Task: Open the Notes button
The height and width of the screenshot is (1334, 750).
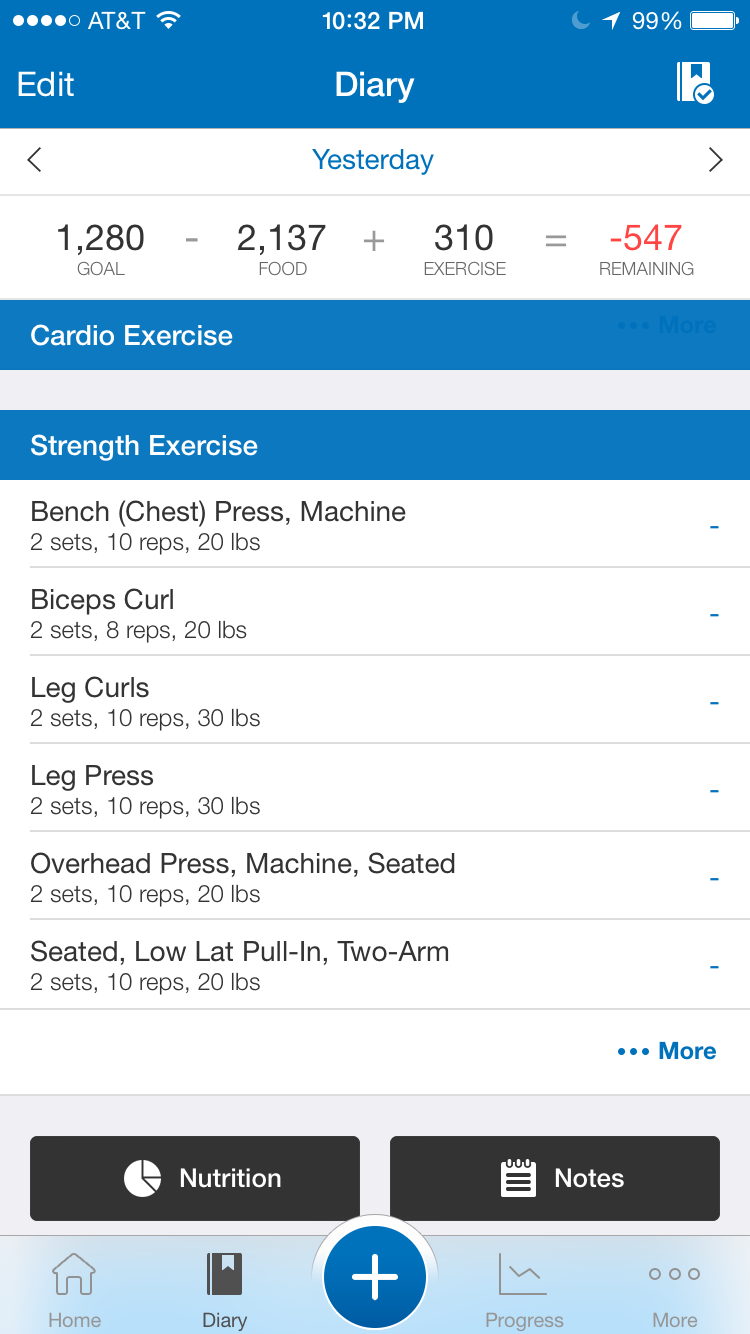Action: tap(555, 1178)
